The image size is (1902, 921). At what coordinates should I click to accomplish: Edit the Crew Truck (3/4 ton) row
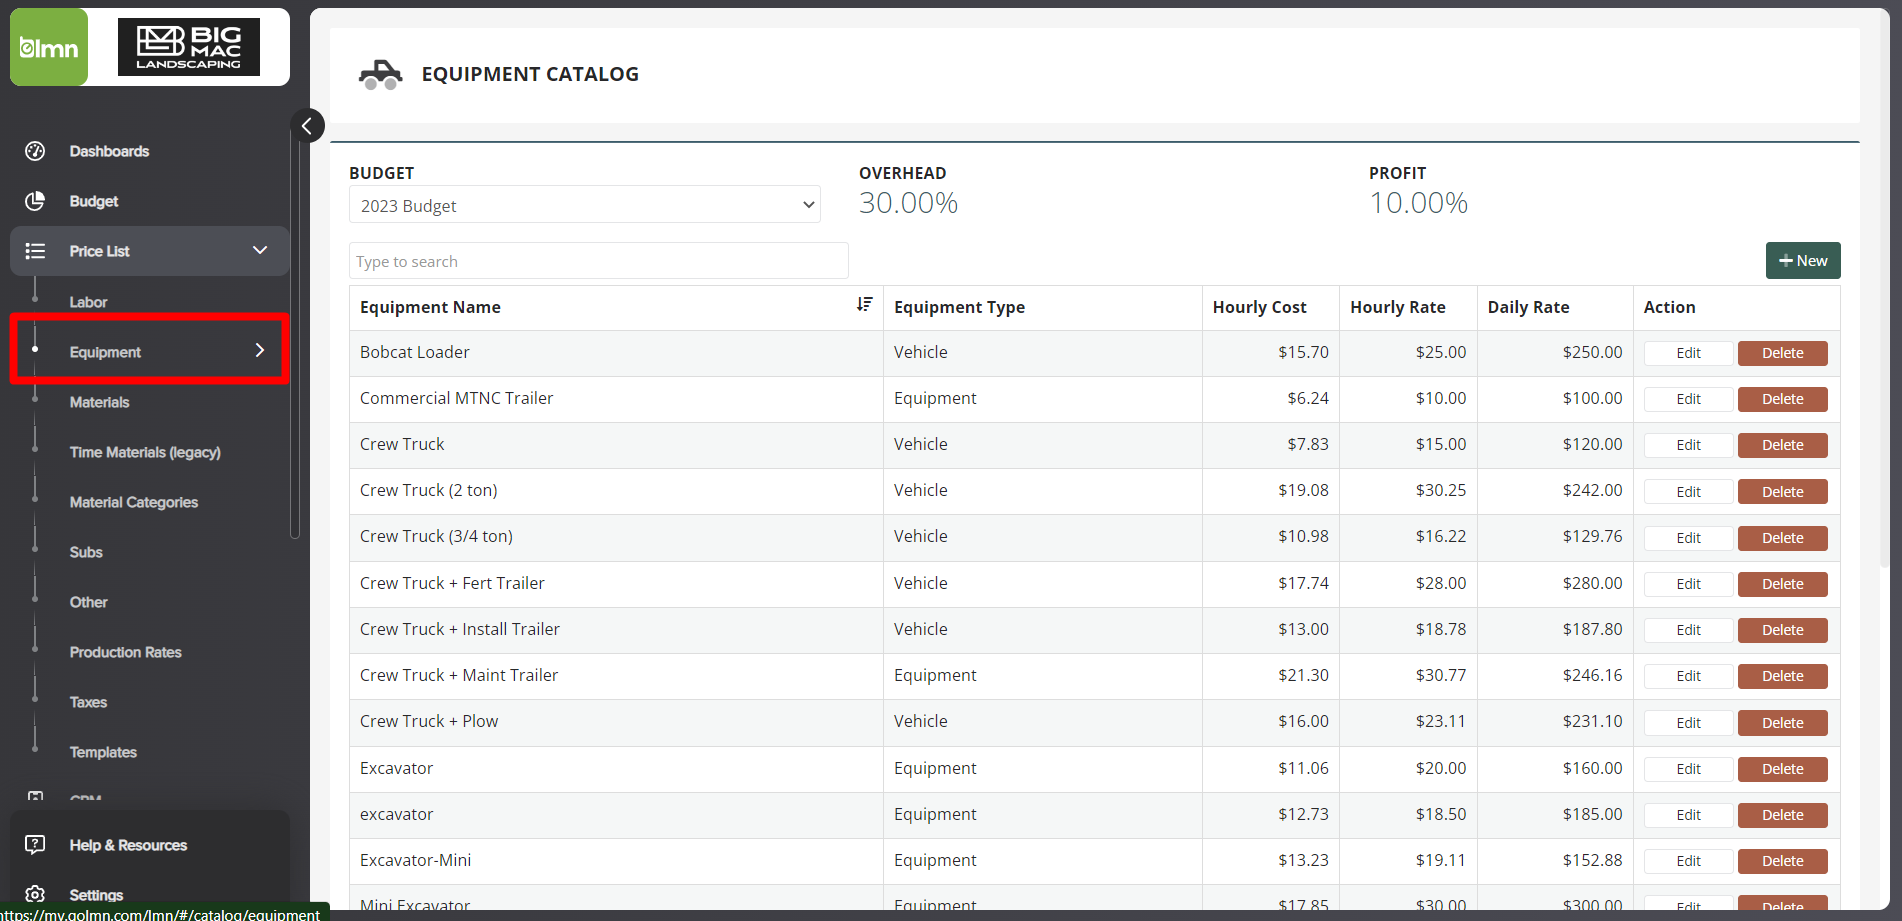click(1688, 538)
